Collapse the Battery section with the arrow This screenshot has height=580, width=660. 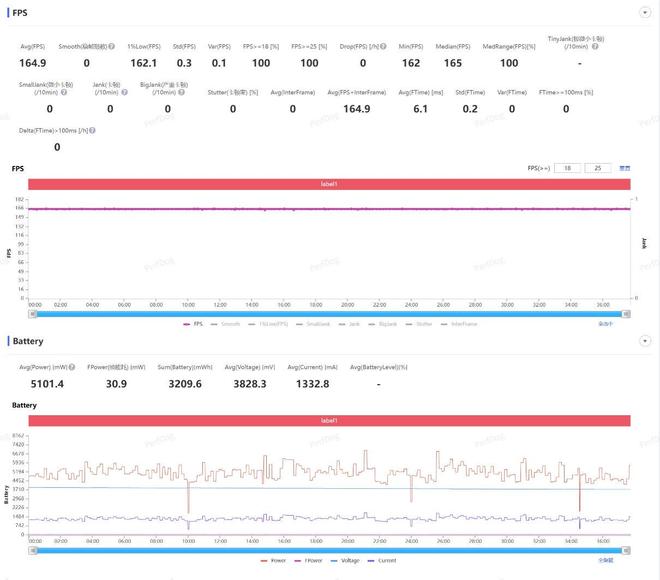643,342
